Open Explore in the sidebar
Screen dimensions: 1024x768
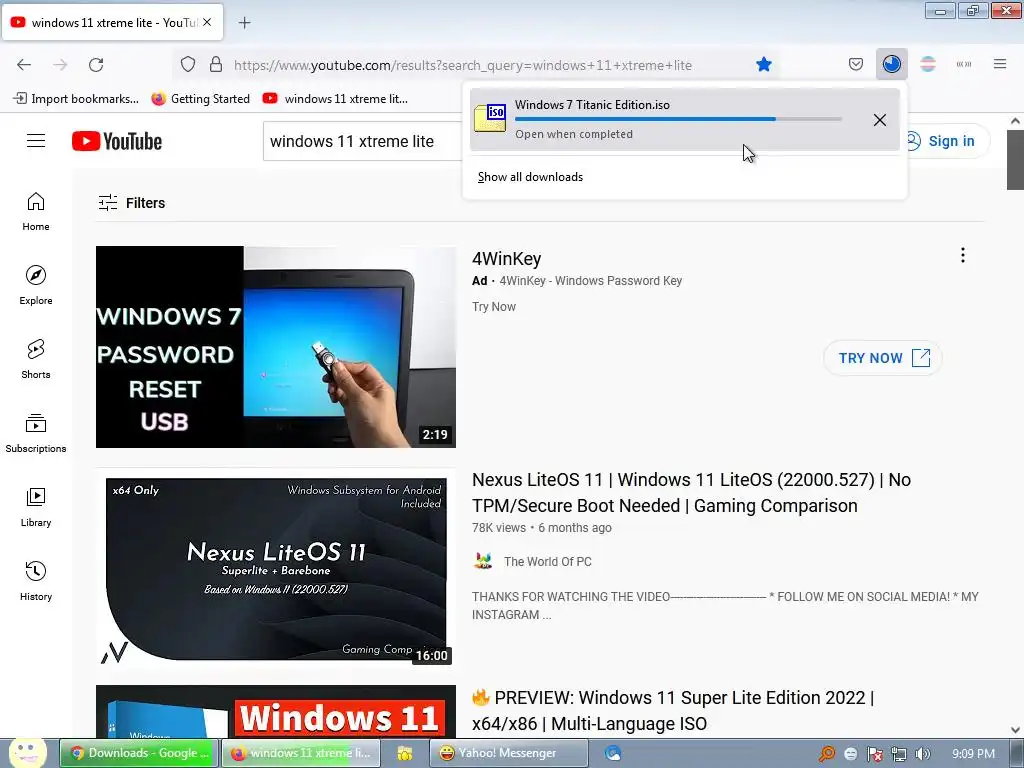(36, 285)
